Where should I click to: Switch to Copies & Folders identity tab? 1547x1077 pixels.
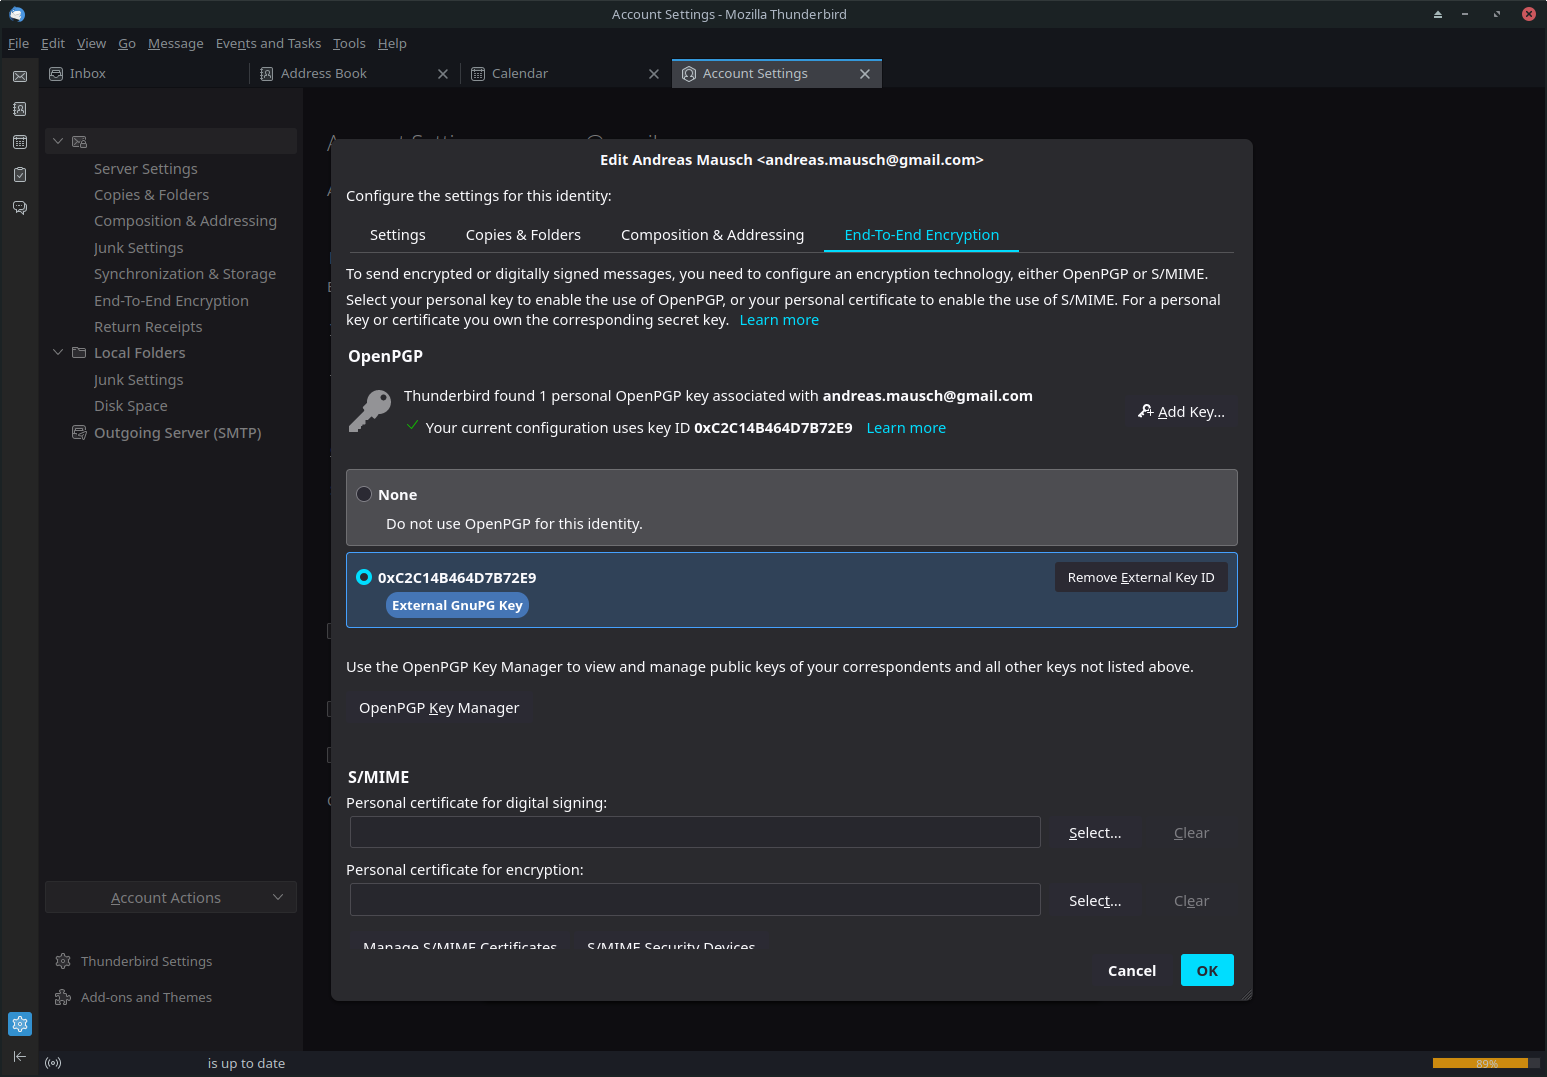tap(523, 235)
